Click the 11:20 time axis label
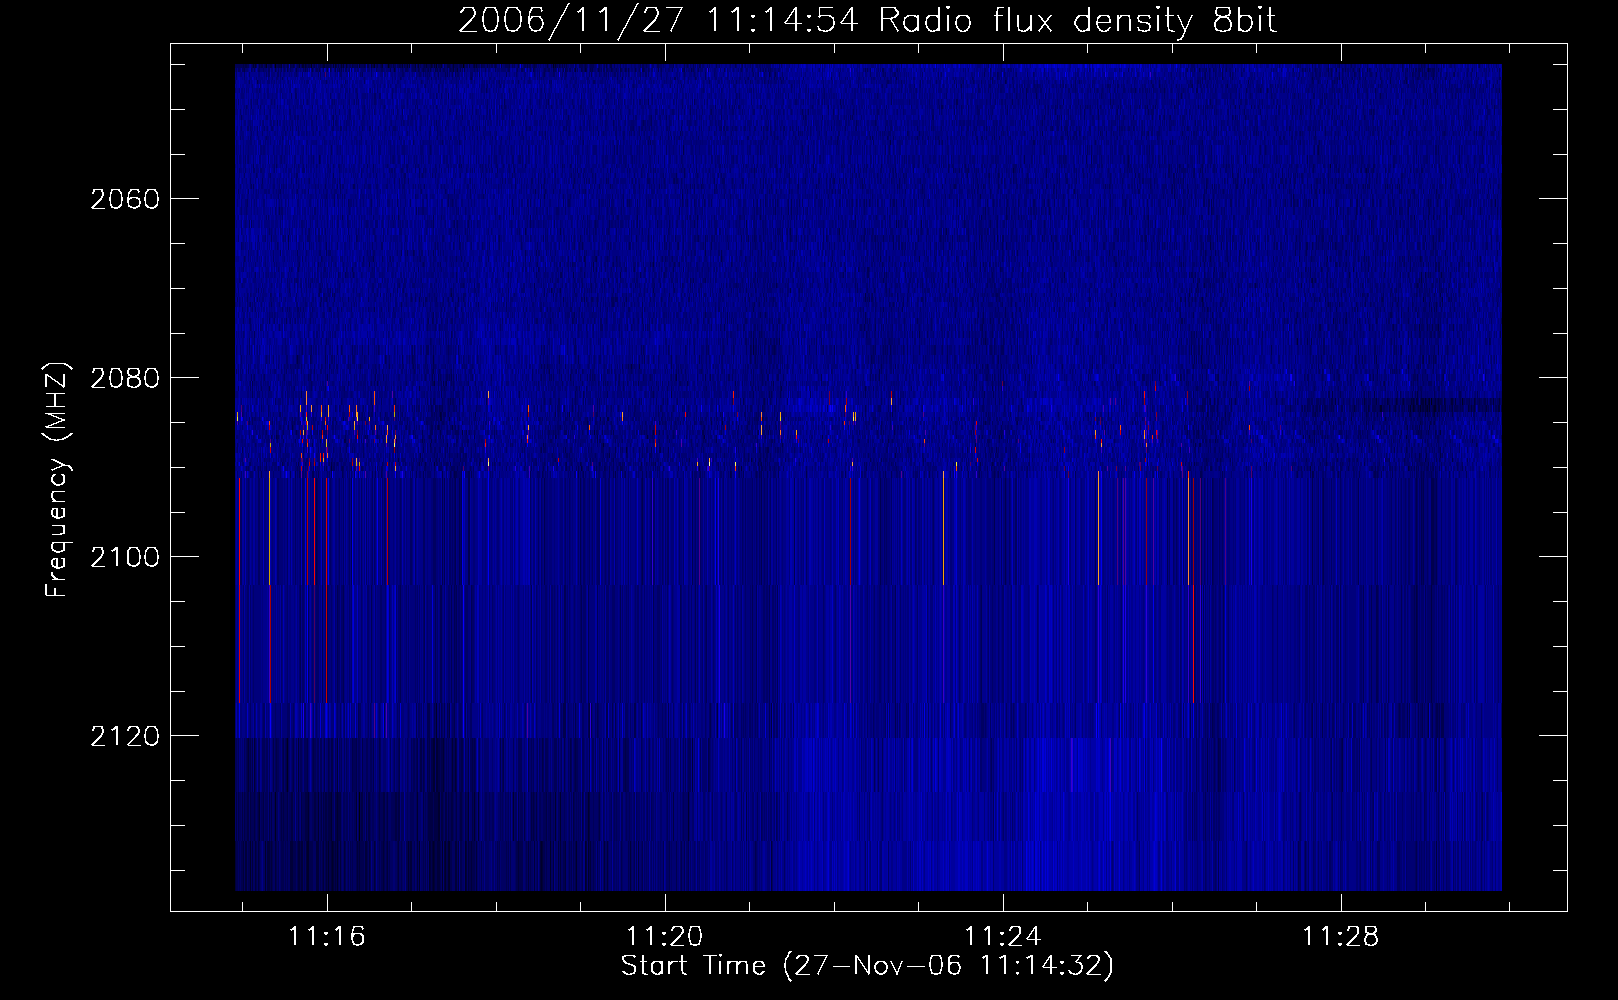 coord(665,936)
